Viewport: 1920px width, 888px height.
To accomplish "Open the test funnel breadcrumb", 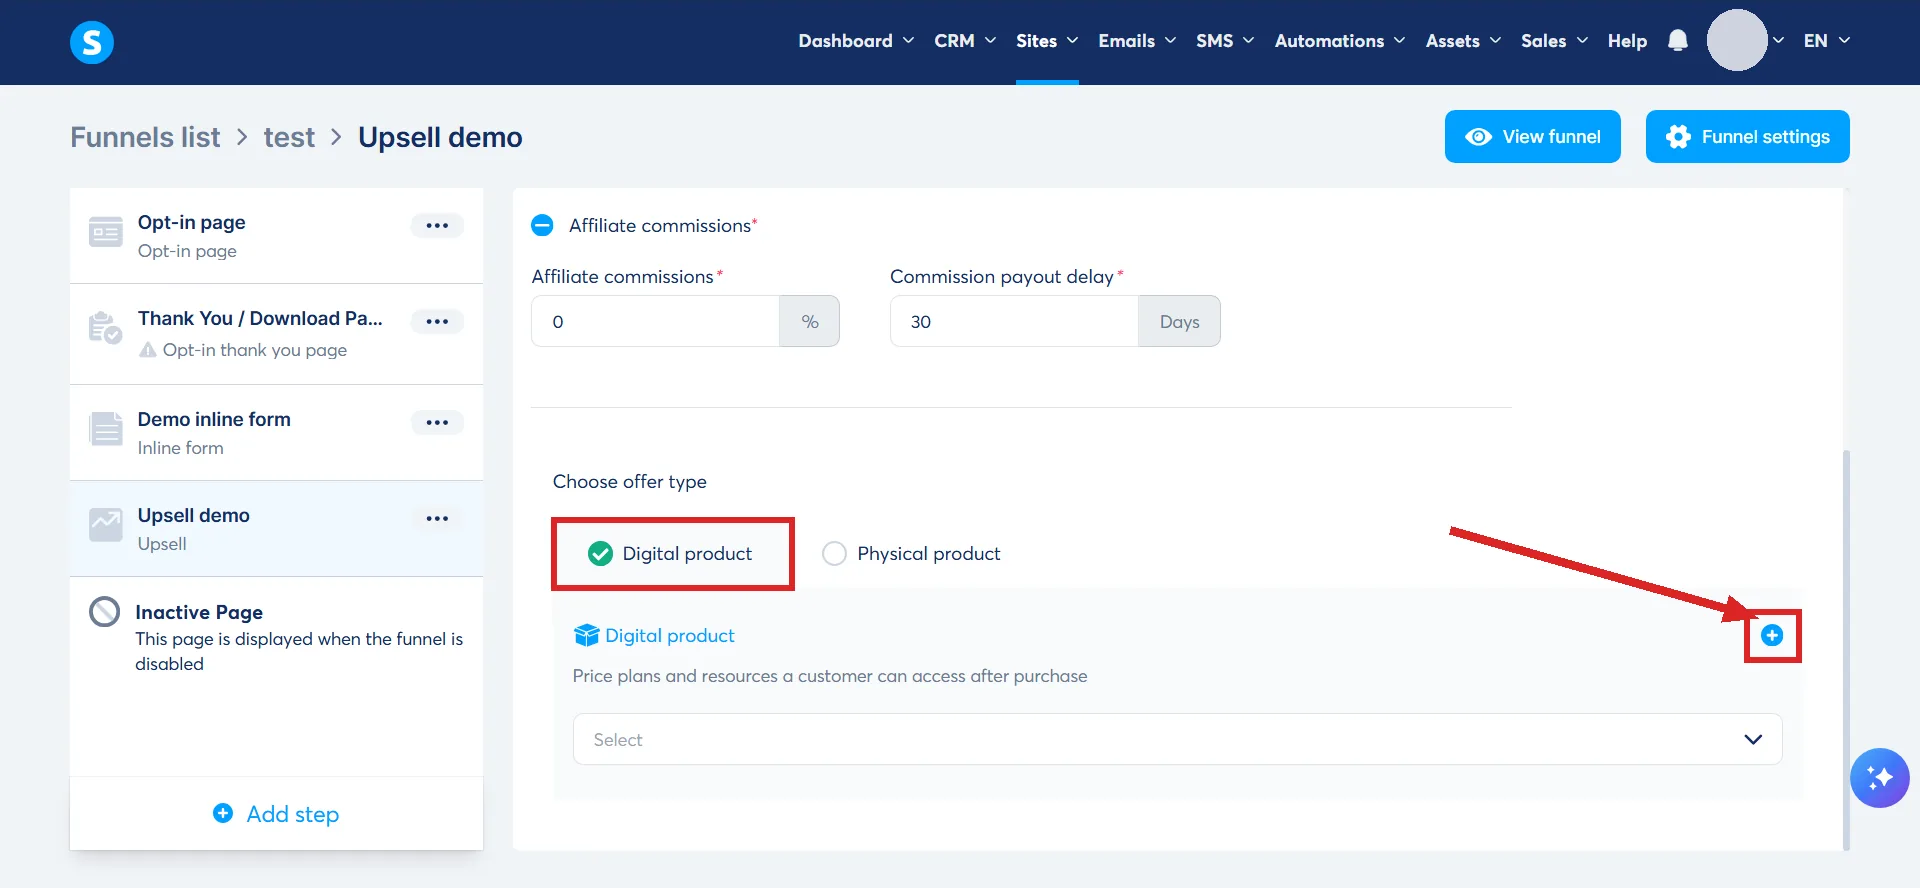I will pos(289,137).
